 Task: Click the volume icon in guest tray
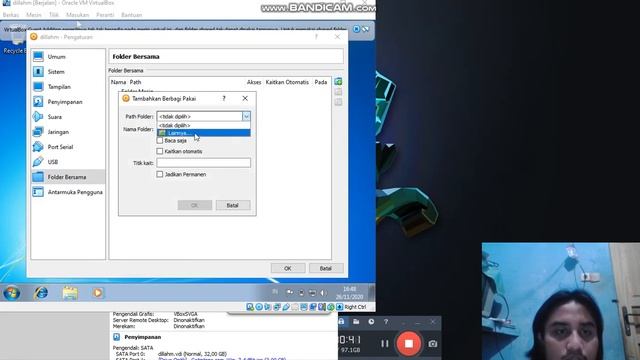tap(323, 293)
